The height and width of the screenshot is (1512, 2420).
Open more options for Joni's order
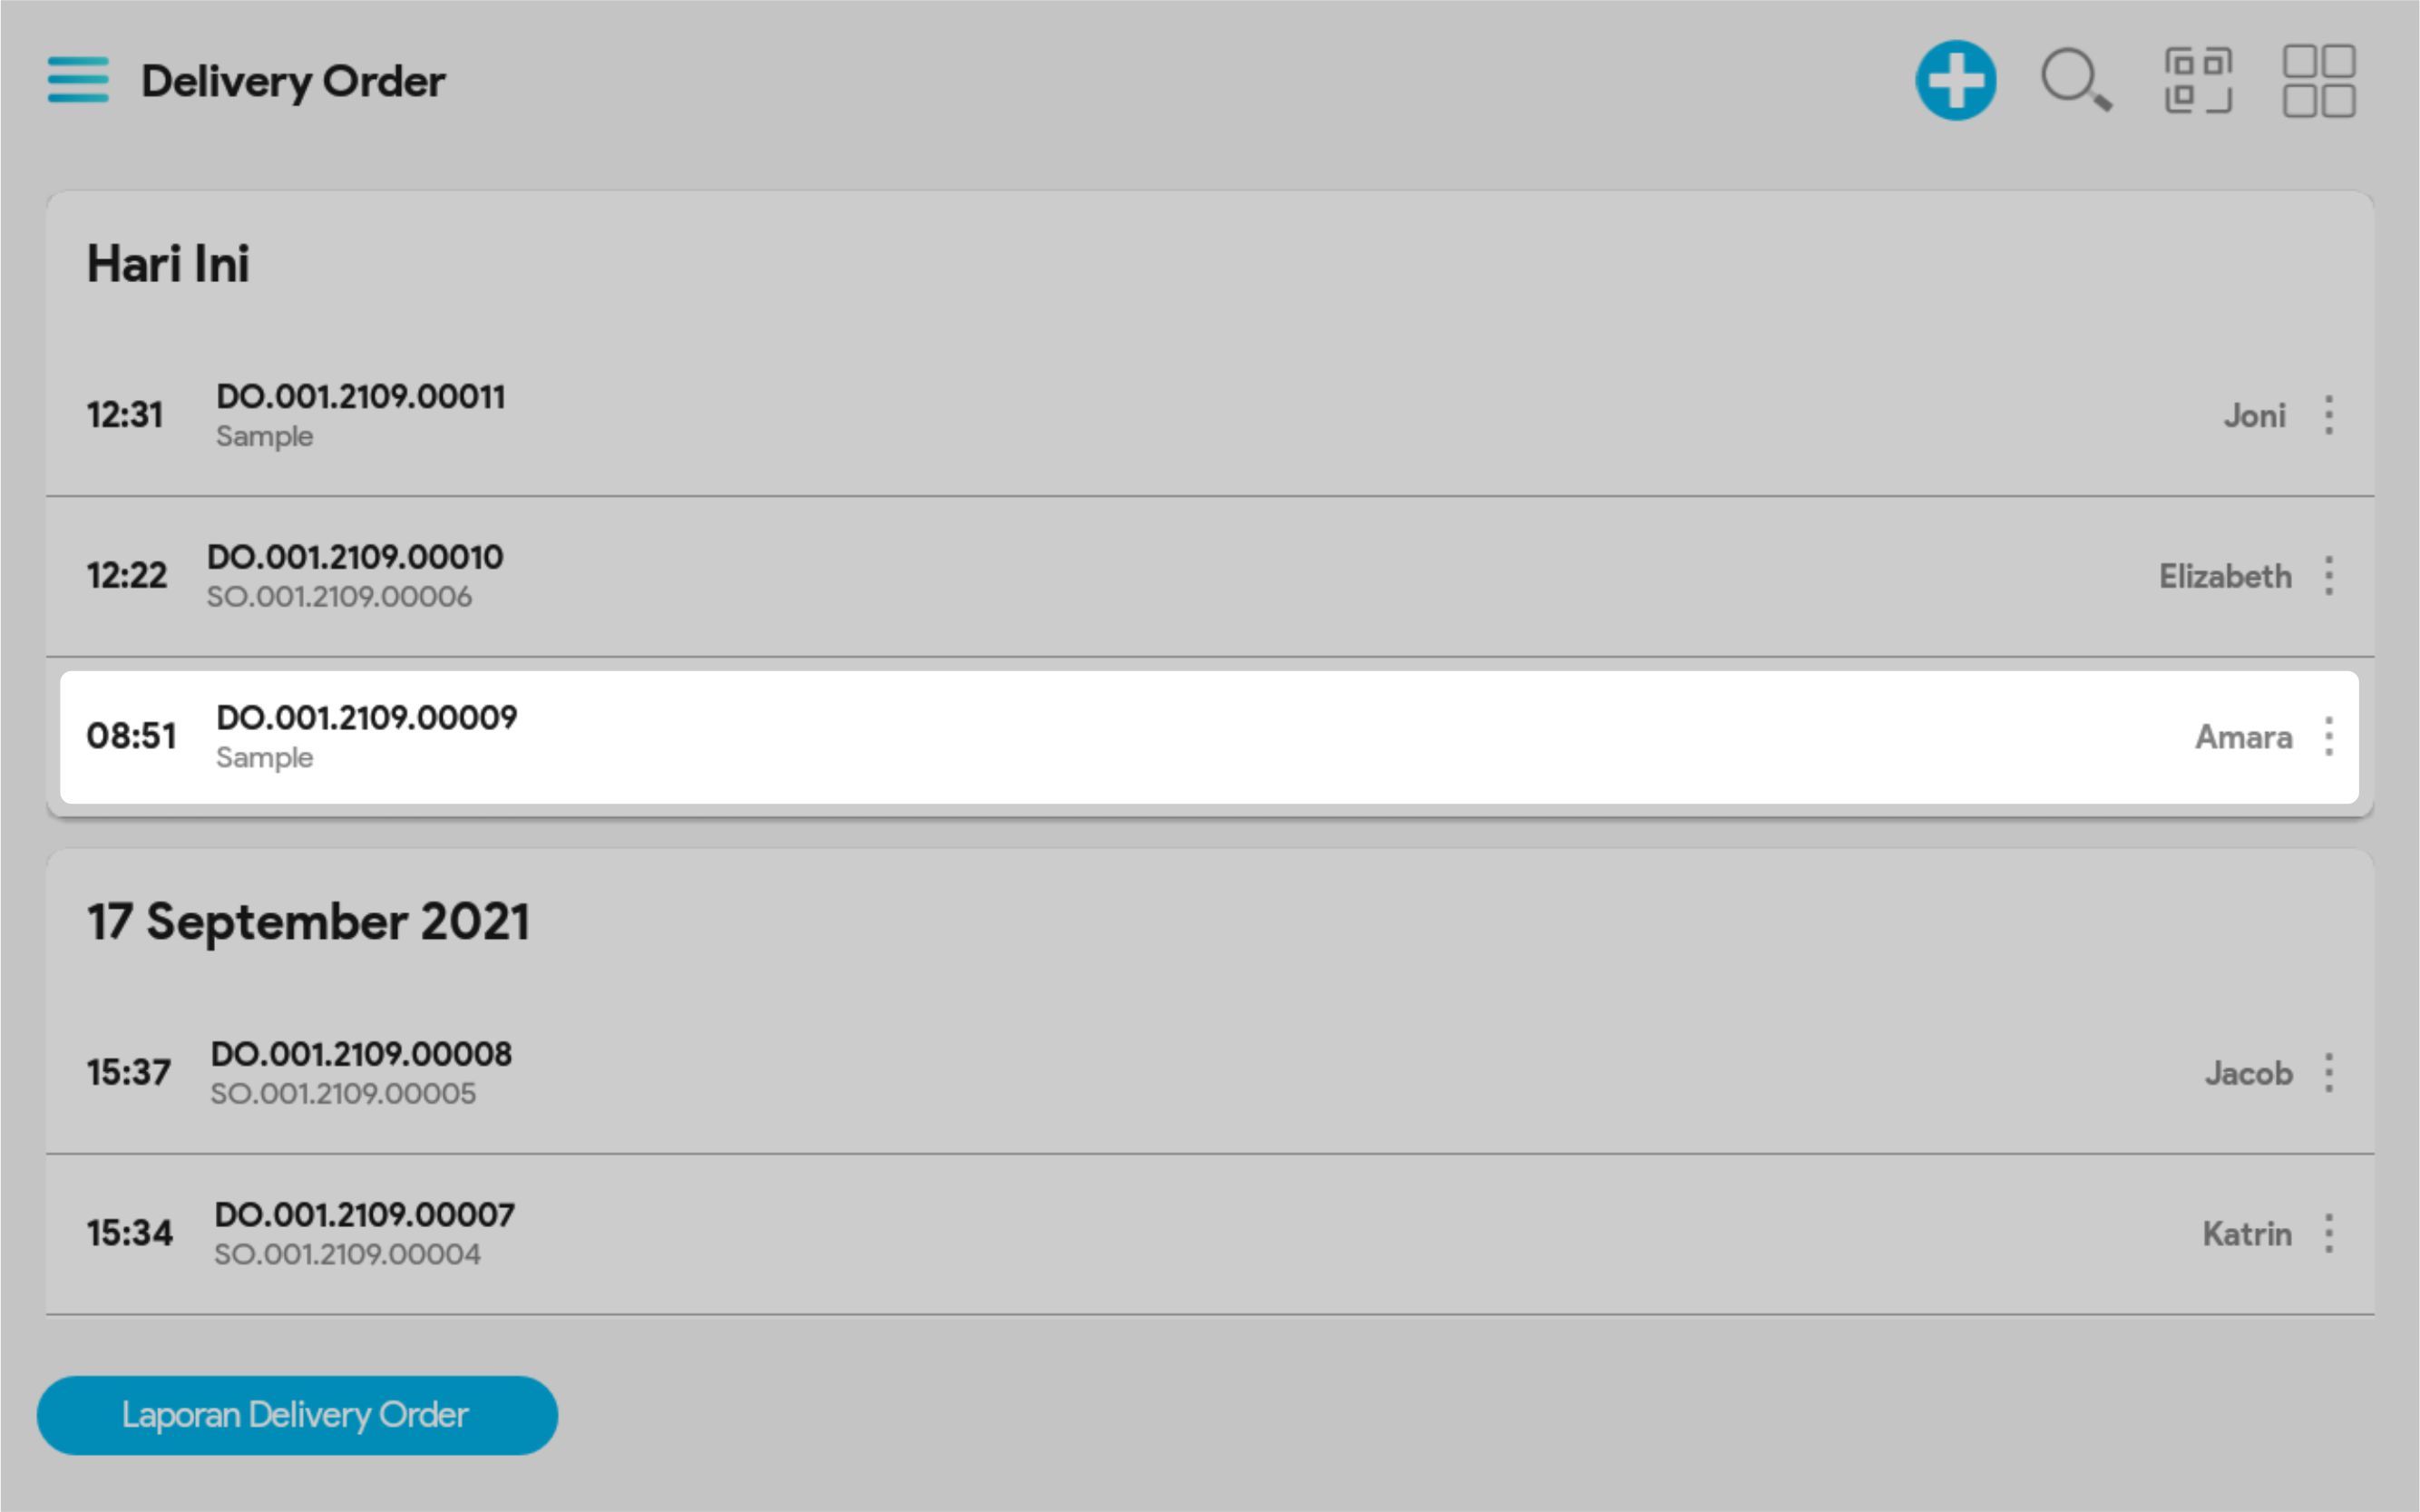click(2329, 415)
